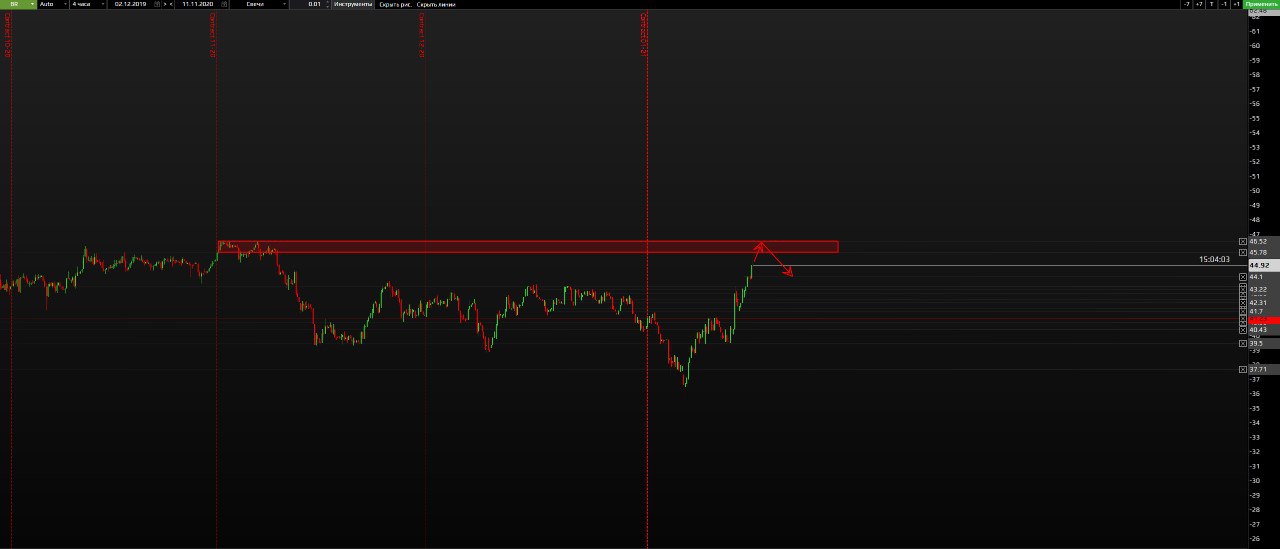The image size is (1280, 549).
Task: Click the 15:04:03 time countdown label
Action: [x=1214, y=259]
